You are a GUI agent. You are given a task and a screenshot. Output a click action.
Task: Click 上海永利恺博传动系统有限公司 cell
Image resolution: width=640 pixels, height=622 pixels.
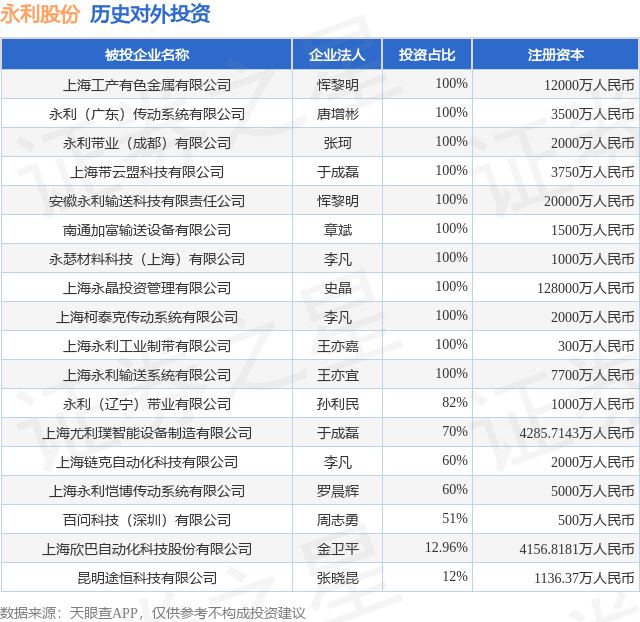tap(147, 491)
